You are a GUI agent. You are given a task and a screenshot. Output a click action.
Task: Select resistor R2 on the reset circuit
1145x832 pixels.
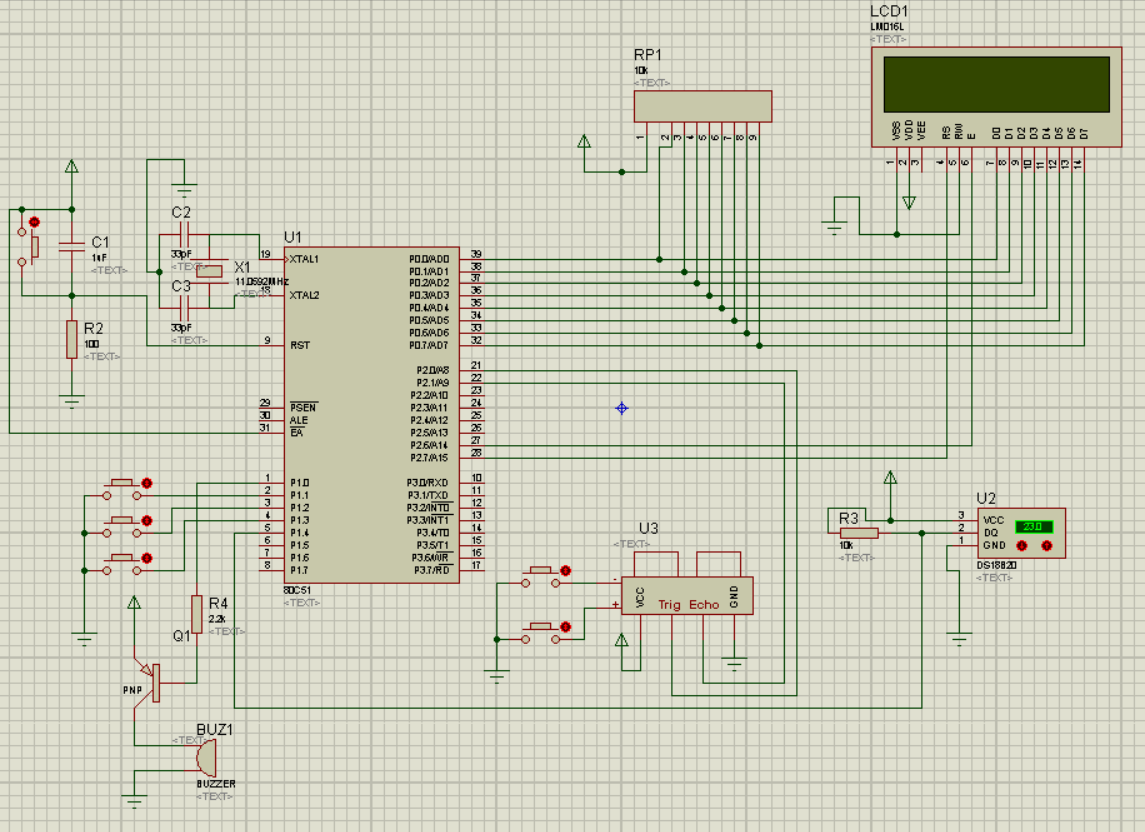(71, 340)
